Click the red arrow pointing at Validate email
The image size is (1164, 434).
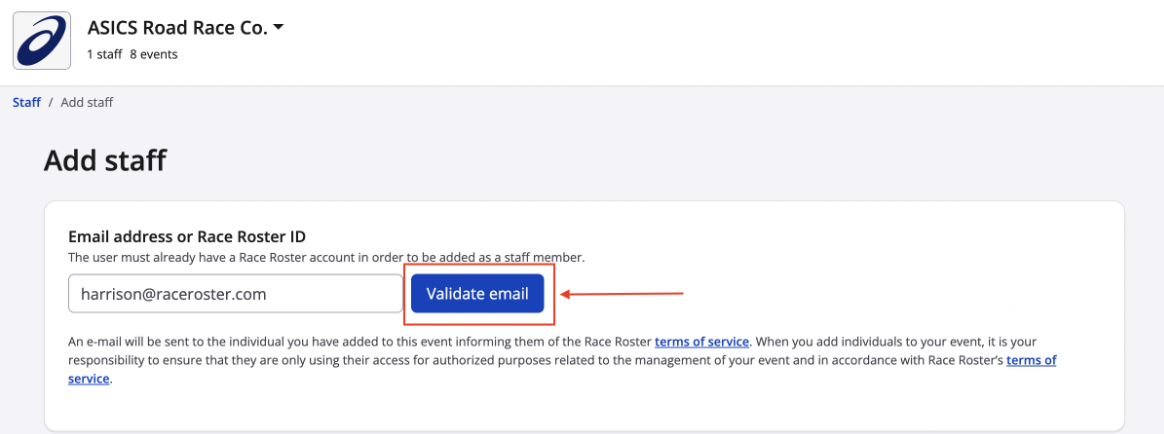click(x=621, y=294)
